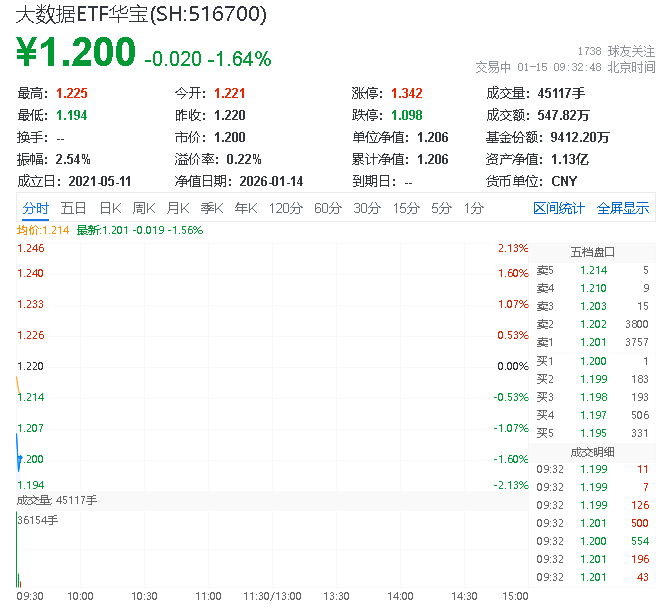Select the 1分 interval tab

point(474,208)
